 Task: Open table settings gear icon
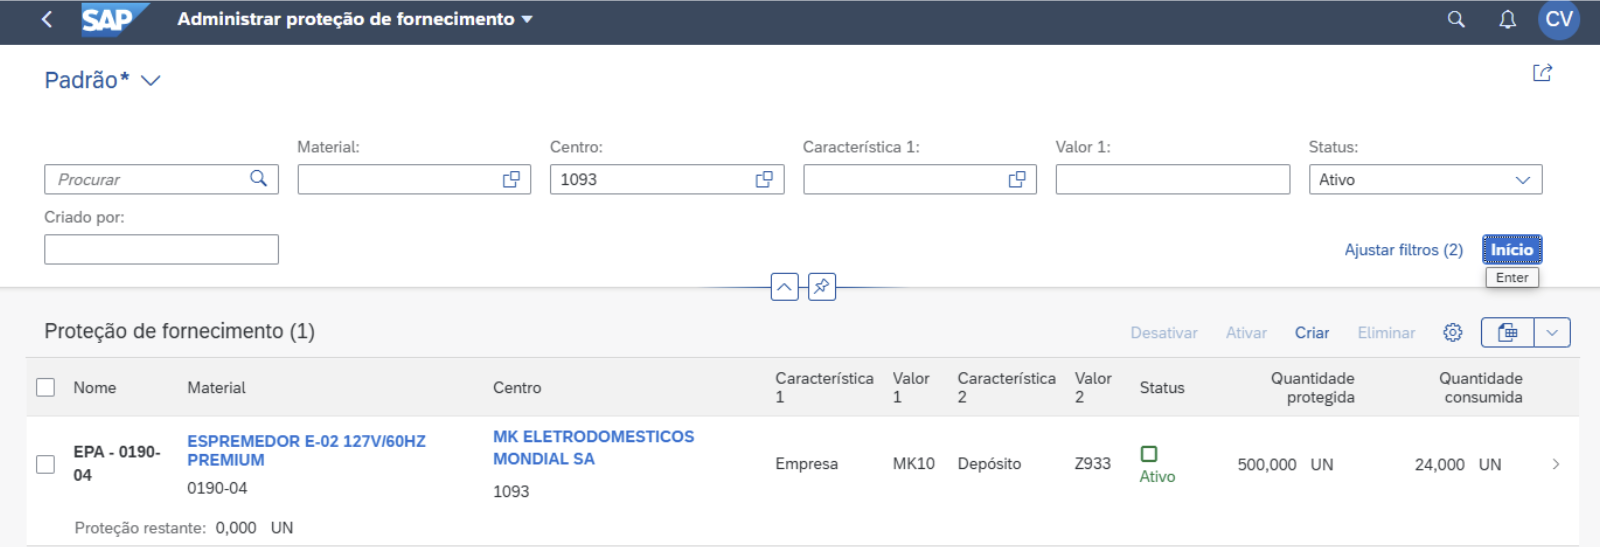(x=1453, y=332)
